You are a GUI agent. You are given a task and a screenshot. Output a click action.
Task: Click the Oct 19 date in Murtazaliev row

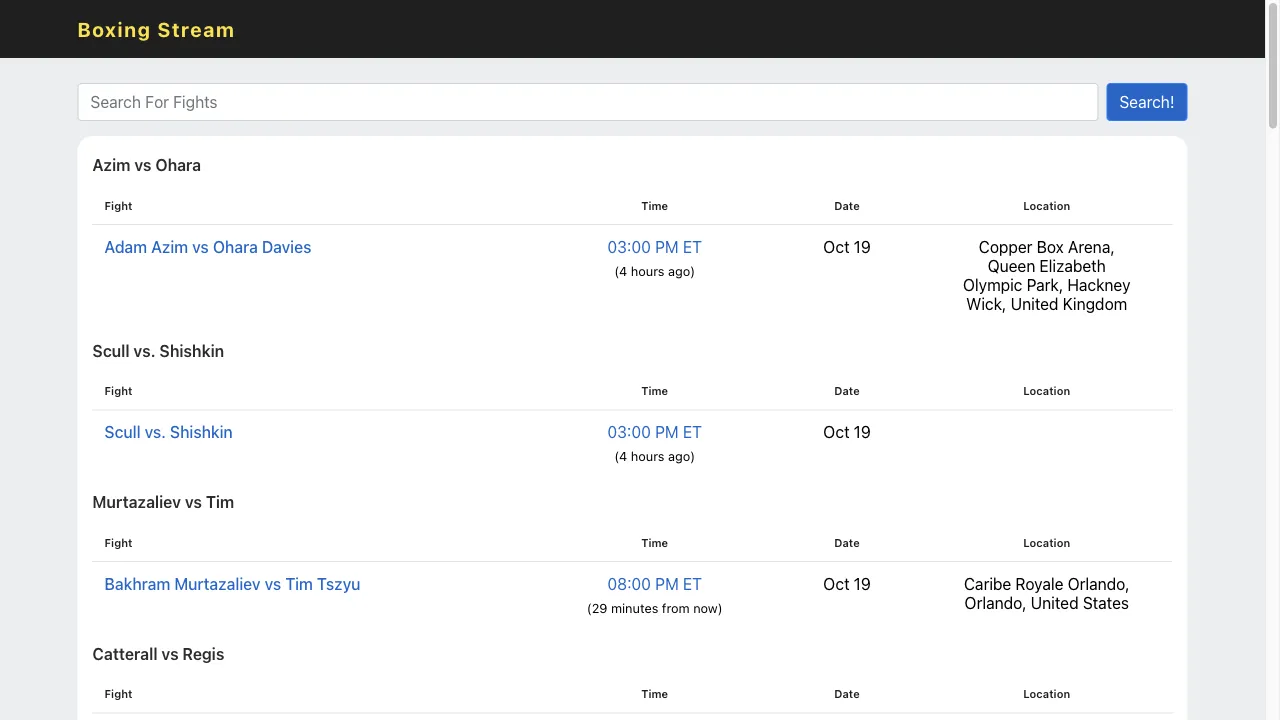(847, 584)
